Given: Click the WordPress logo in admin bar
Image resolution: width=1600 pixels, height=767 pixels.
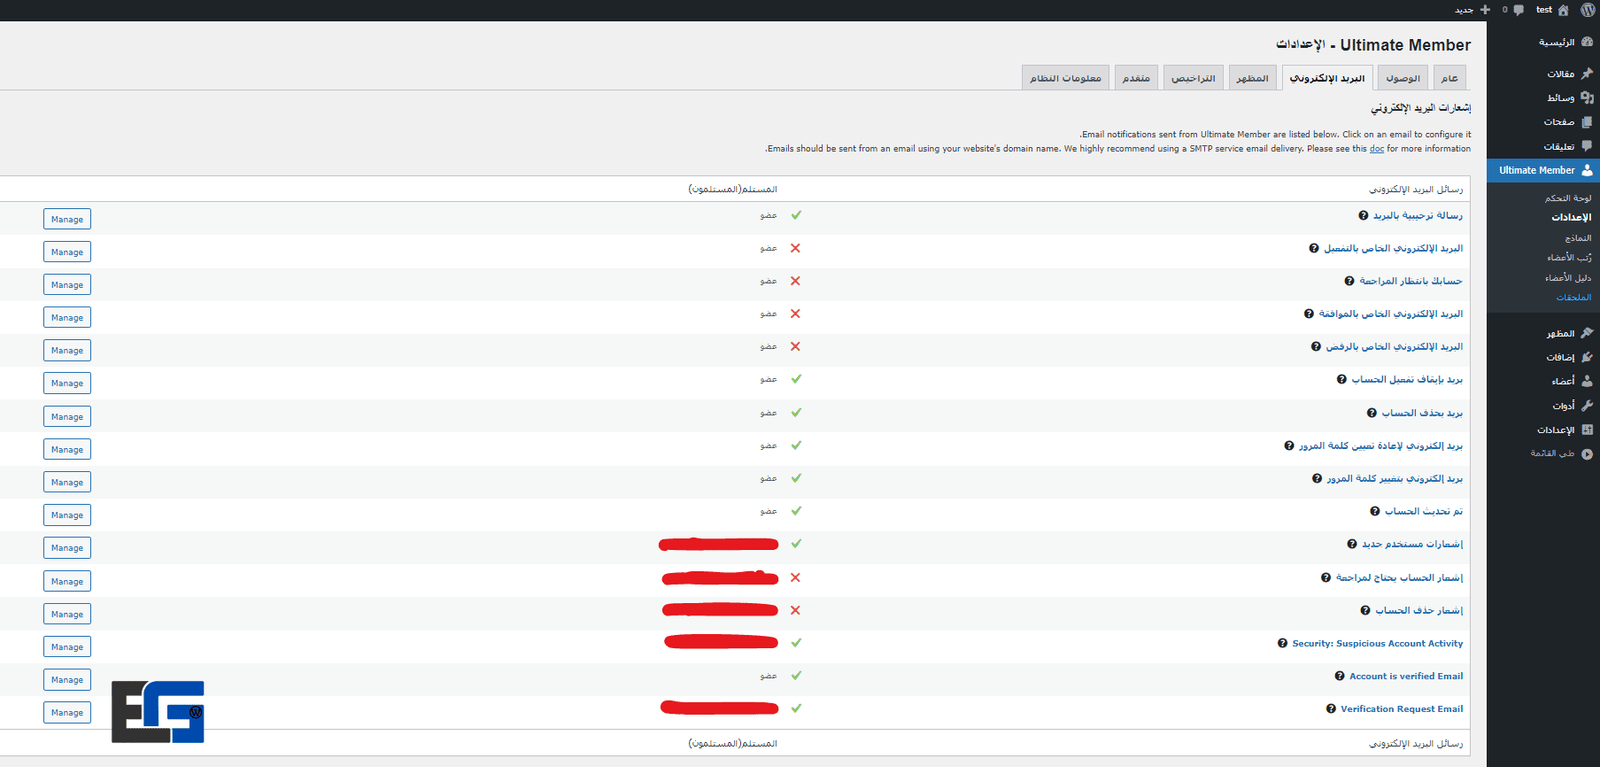Looking at the screenshot, I should [1587, 10].
